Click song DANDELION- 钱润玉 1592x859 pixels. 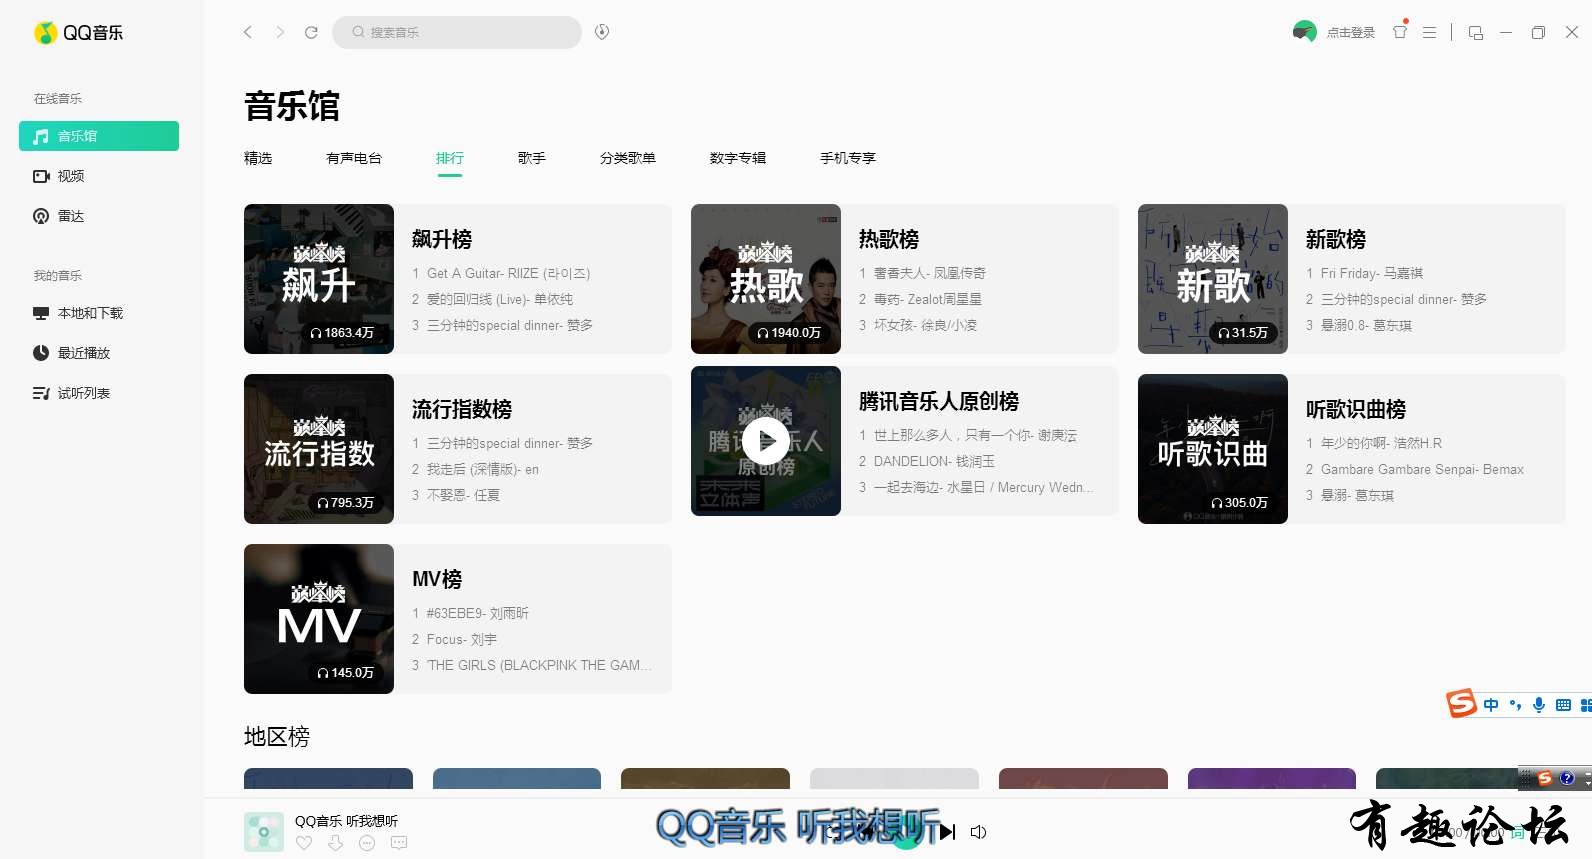(935, 461)
